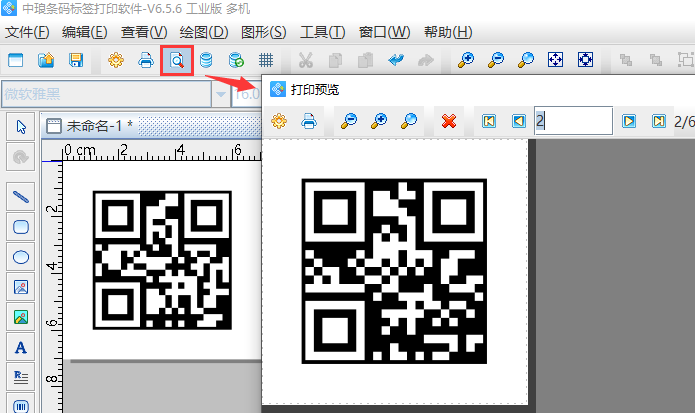Toggle the grid display icon

pos(266,60)
